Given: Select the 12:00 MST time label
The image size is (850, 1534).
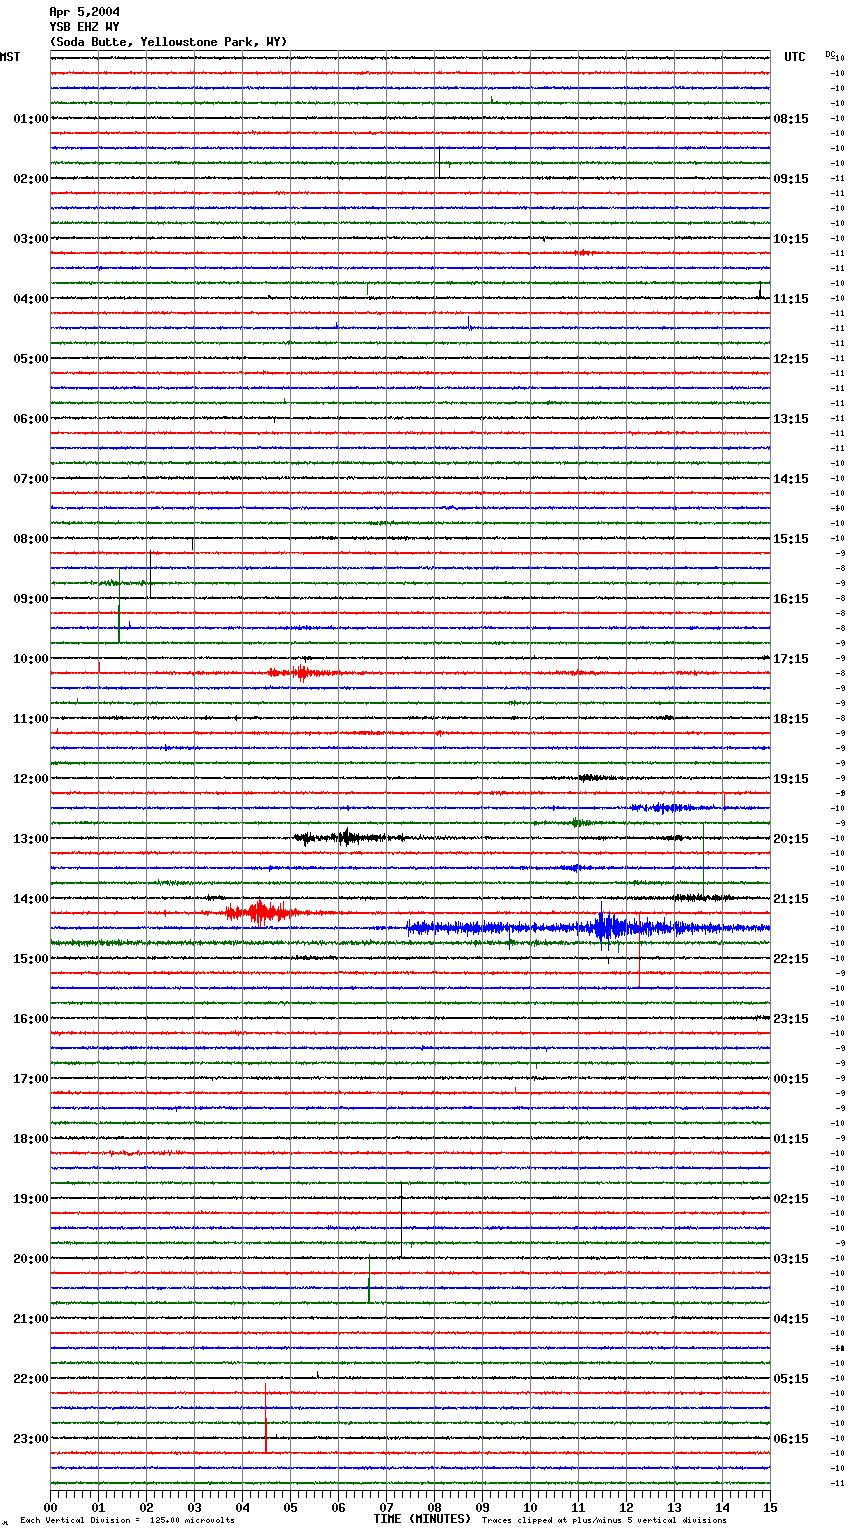Looking at the screenshot, I should (x=30, y=779).
